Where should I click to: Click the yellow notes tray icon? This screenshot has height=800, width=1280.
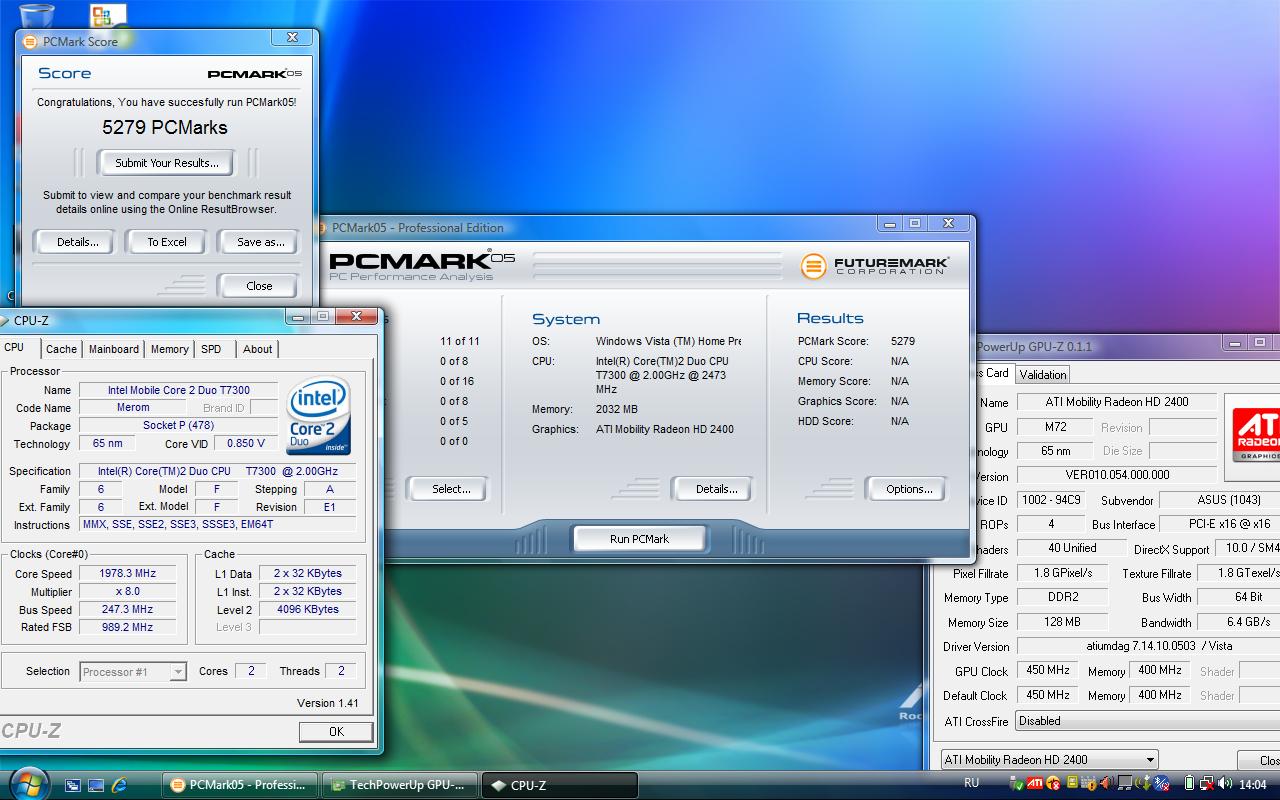click(1072, 783)
